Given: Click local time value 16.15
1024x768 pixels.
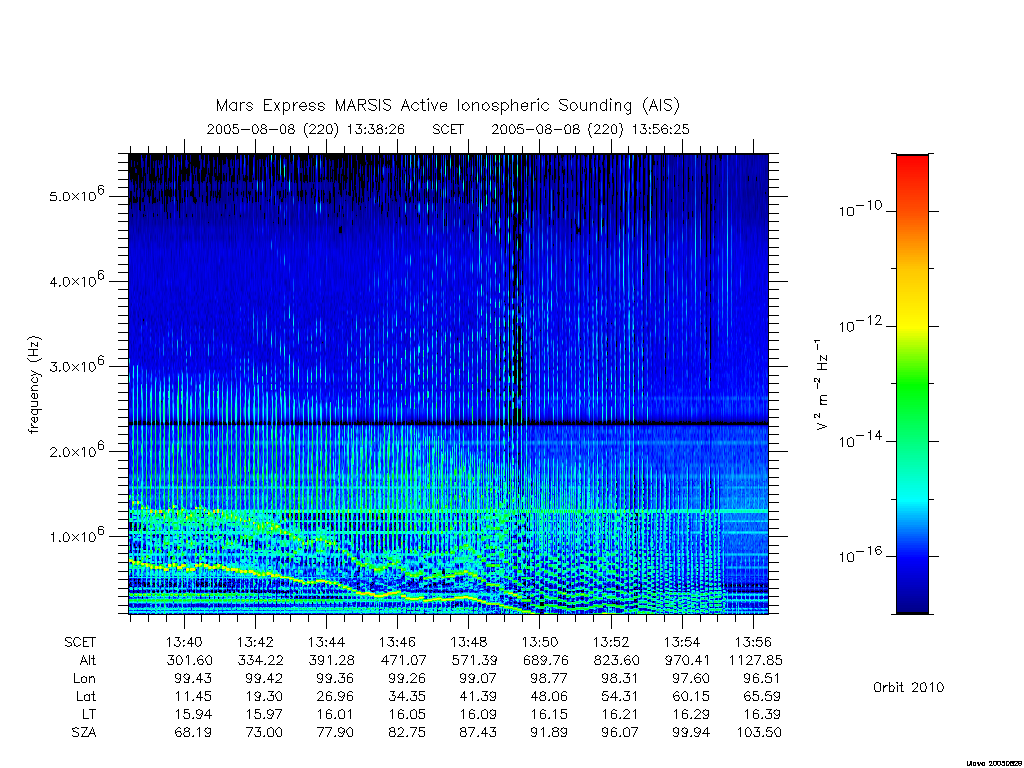Looking at the screenshot, I should click(x=549, y=714).
